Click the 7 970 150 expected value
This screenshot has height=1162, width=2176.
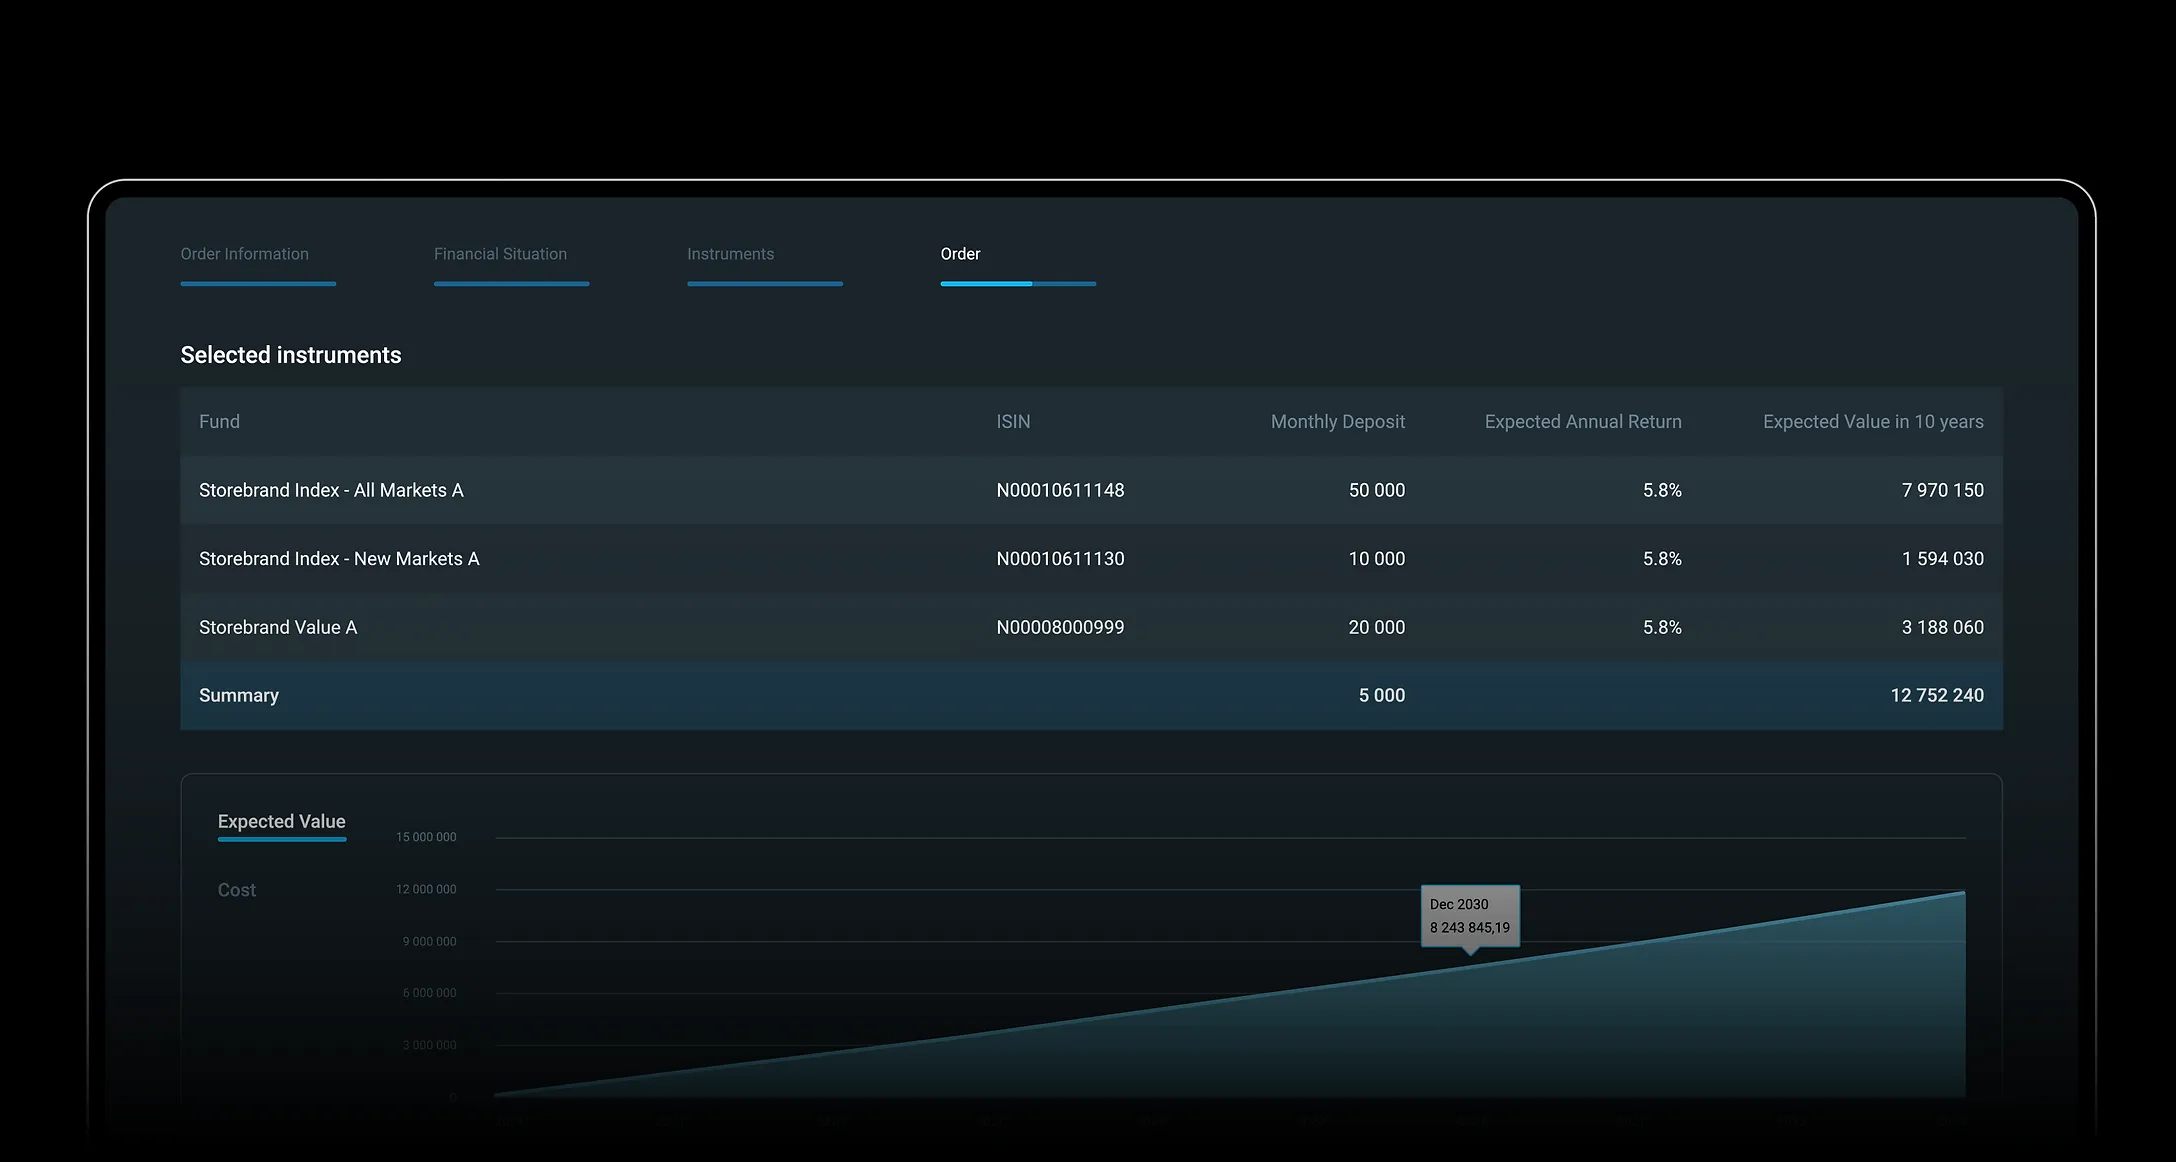(x=1943, y=490)
